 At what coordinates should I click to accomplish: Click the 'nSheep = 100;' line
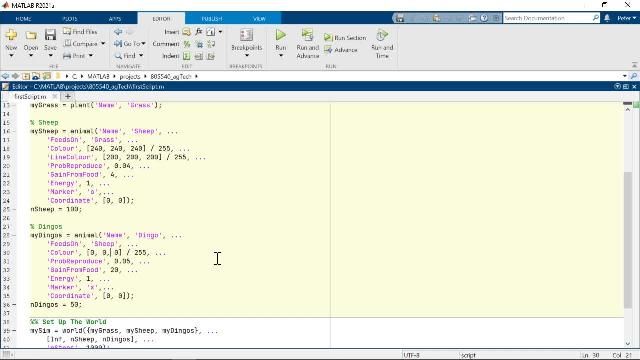56,209
